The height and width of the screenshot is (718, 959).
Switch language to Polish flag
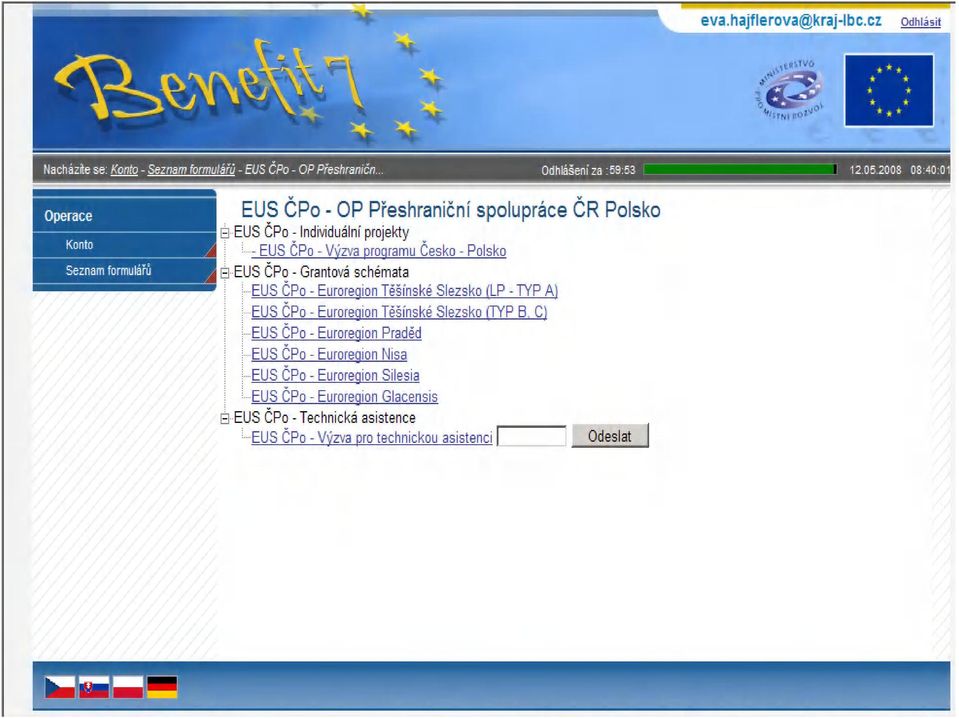(x=128, y=687)
